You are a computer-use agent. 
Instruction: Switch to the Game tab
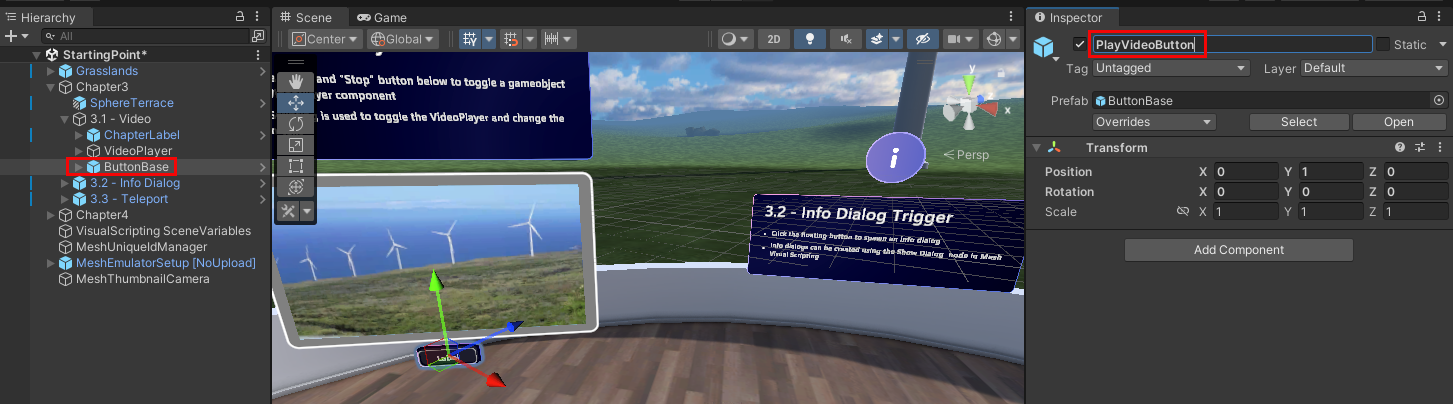pos(382,17)
